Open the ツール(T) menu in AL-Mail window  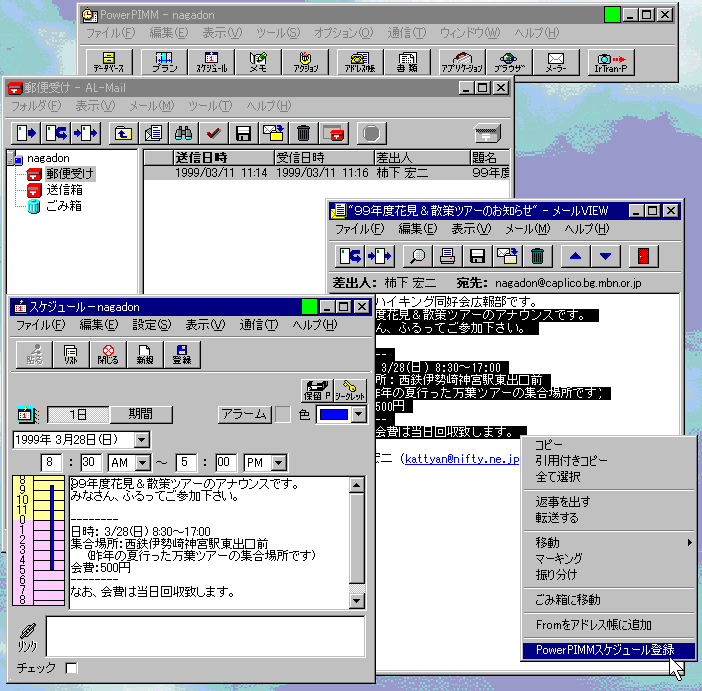(210, 106)
